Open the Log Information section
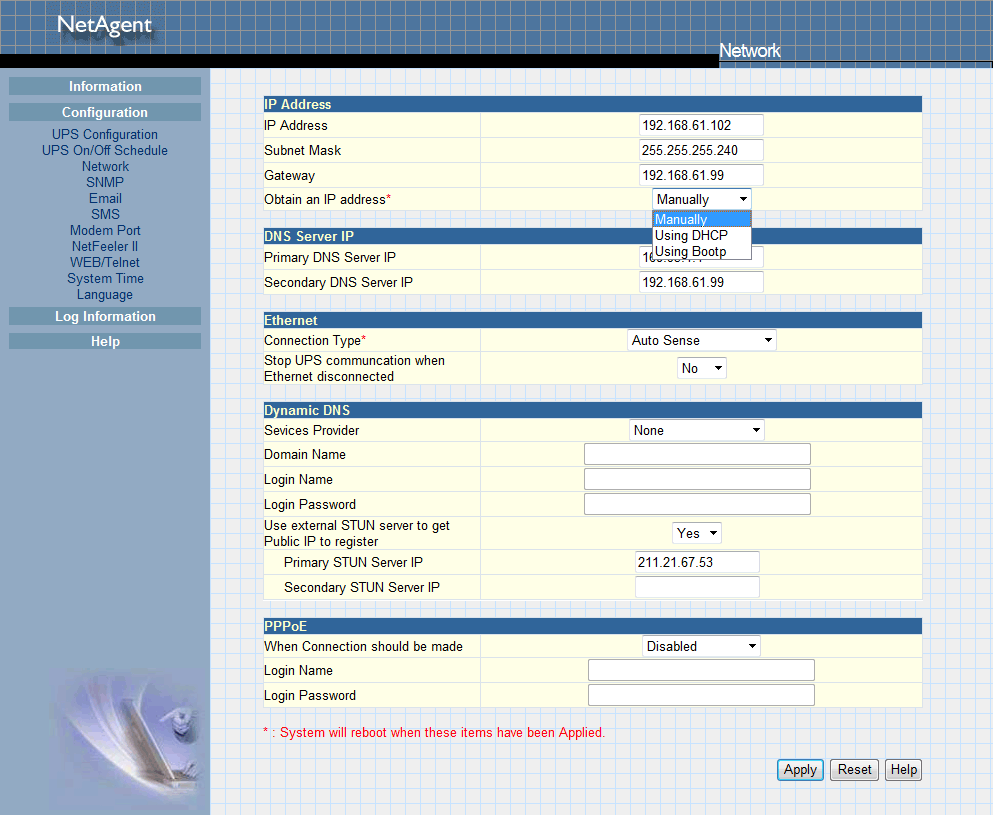The width and height of the screenshot is (993, 815). pyautogui.click(x=105, y=316)
